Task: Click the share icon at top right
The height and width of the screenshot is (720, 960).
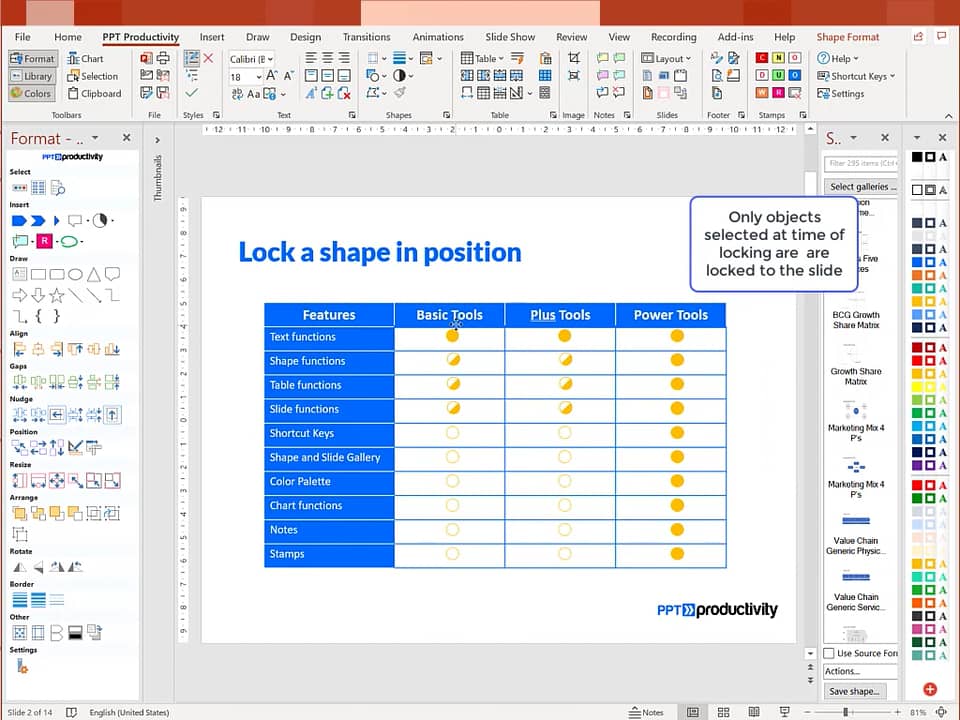Action: (918, 37)
